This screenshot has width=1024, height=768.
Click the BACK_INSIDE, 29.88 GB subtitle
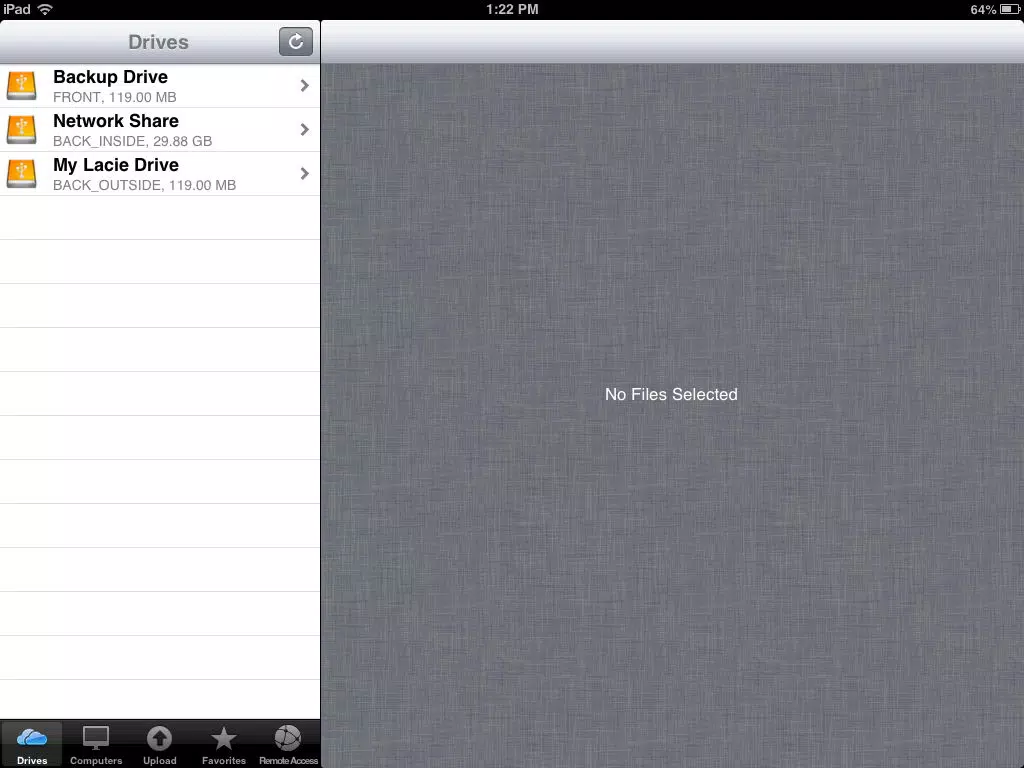coord(133,141)
